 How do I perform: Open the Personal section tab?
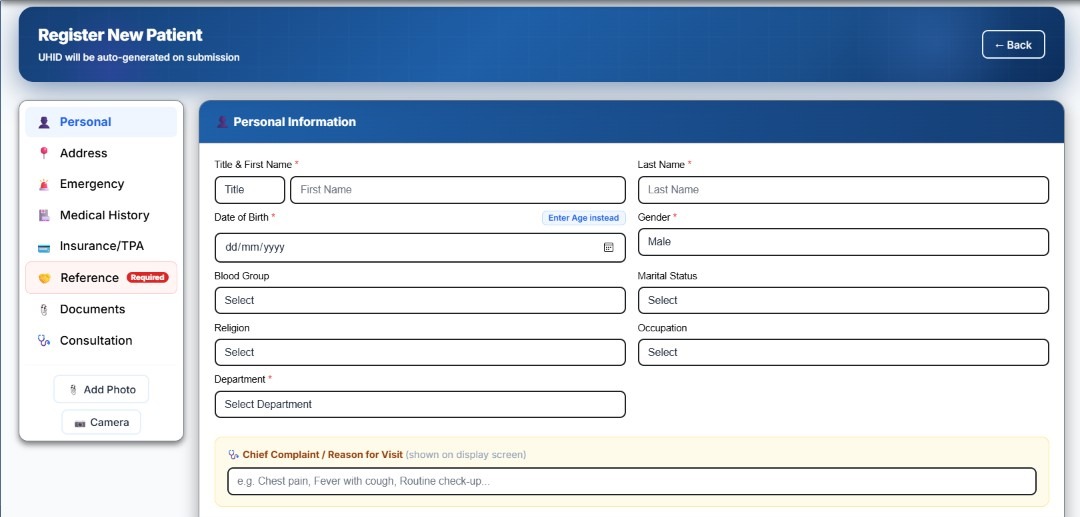coord(101,122)
